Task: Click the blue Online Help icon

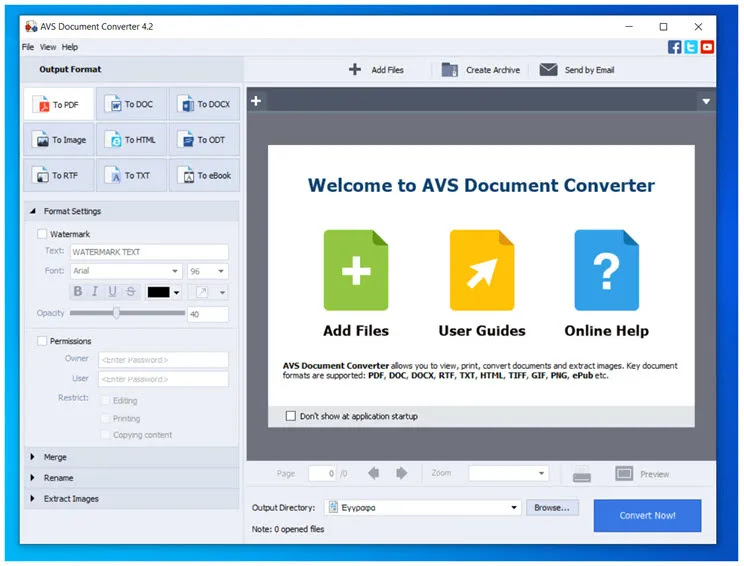Action: coord(606,270)
